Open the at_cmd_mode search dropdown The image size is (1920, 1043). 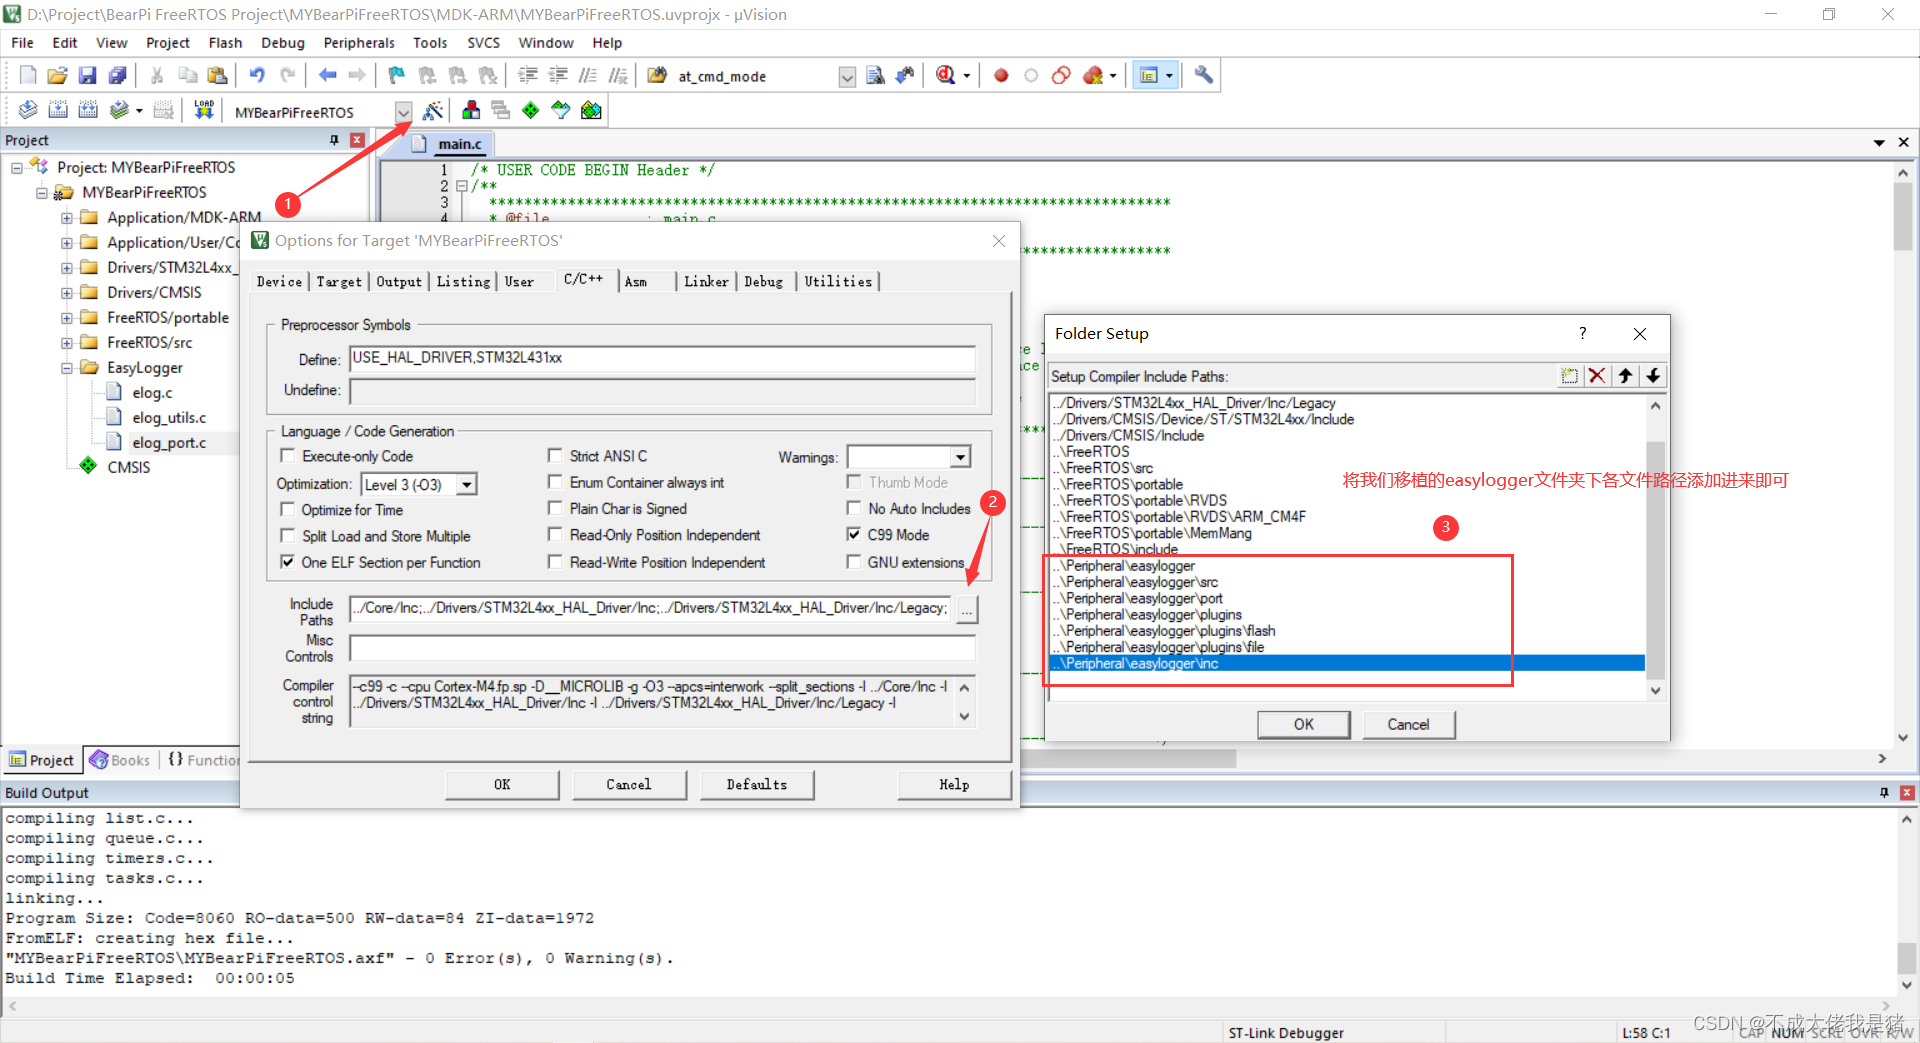pos(847,77)
